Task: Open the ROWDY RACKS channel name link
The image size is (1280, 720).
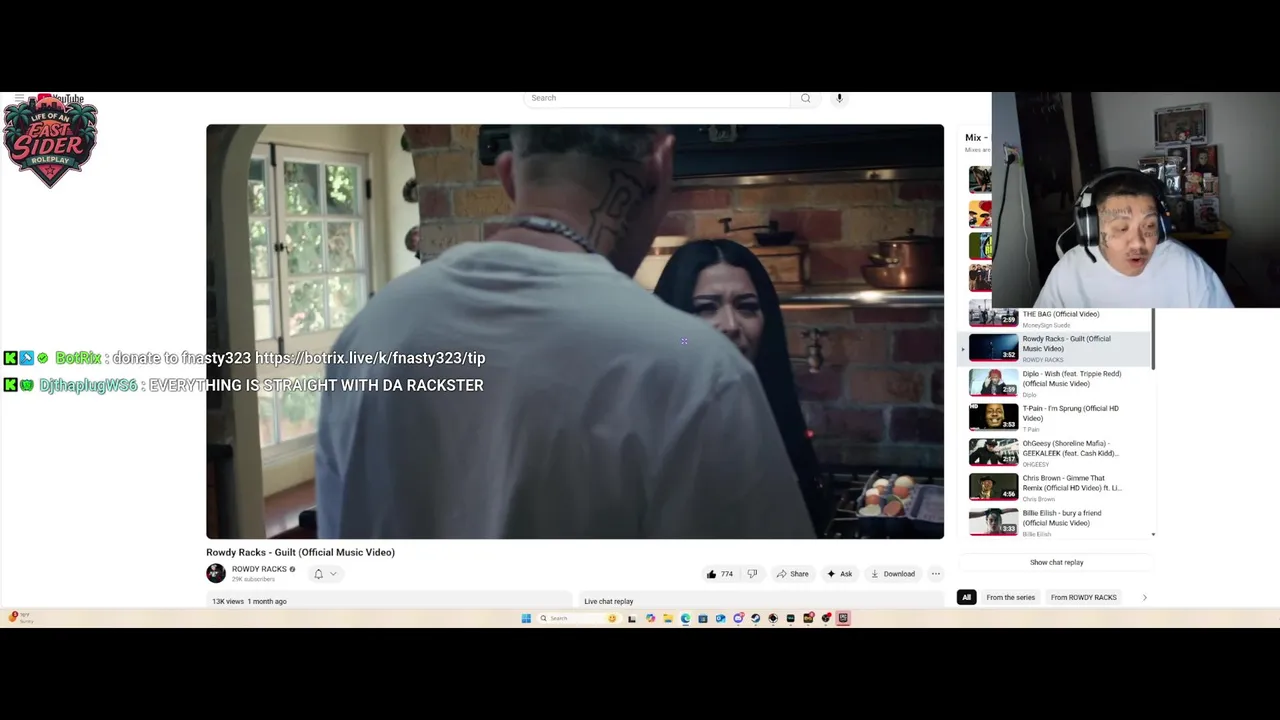Action: click(x=259, y=569)
